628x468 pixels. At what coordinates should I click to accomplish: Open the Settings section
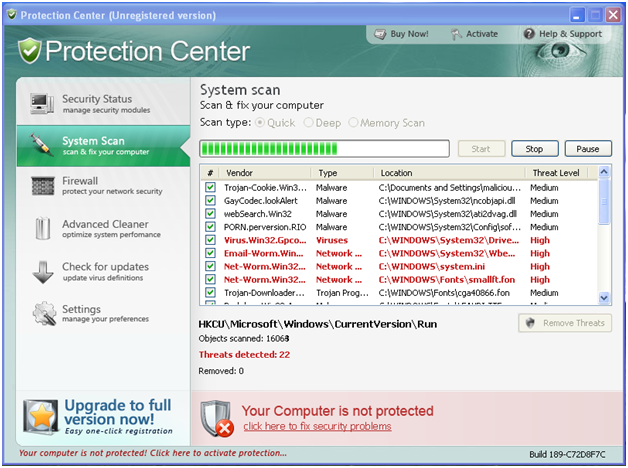point(103,313)
